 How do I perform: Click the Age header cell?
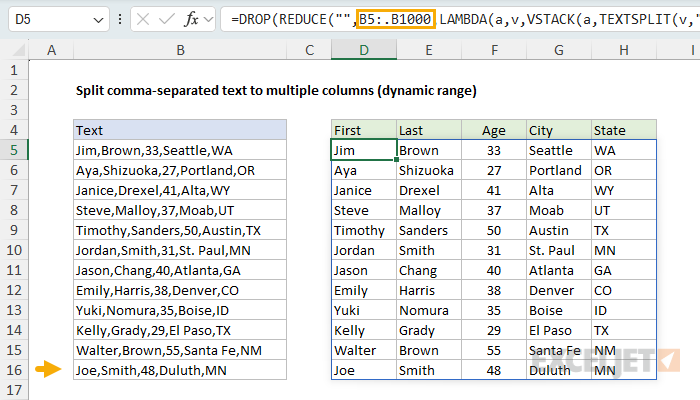(493, 130)
